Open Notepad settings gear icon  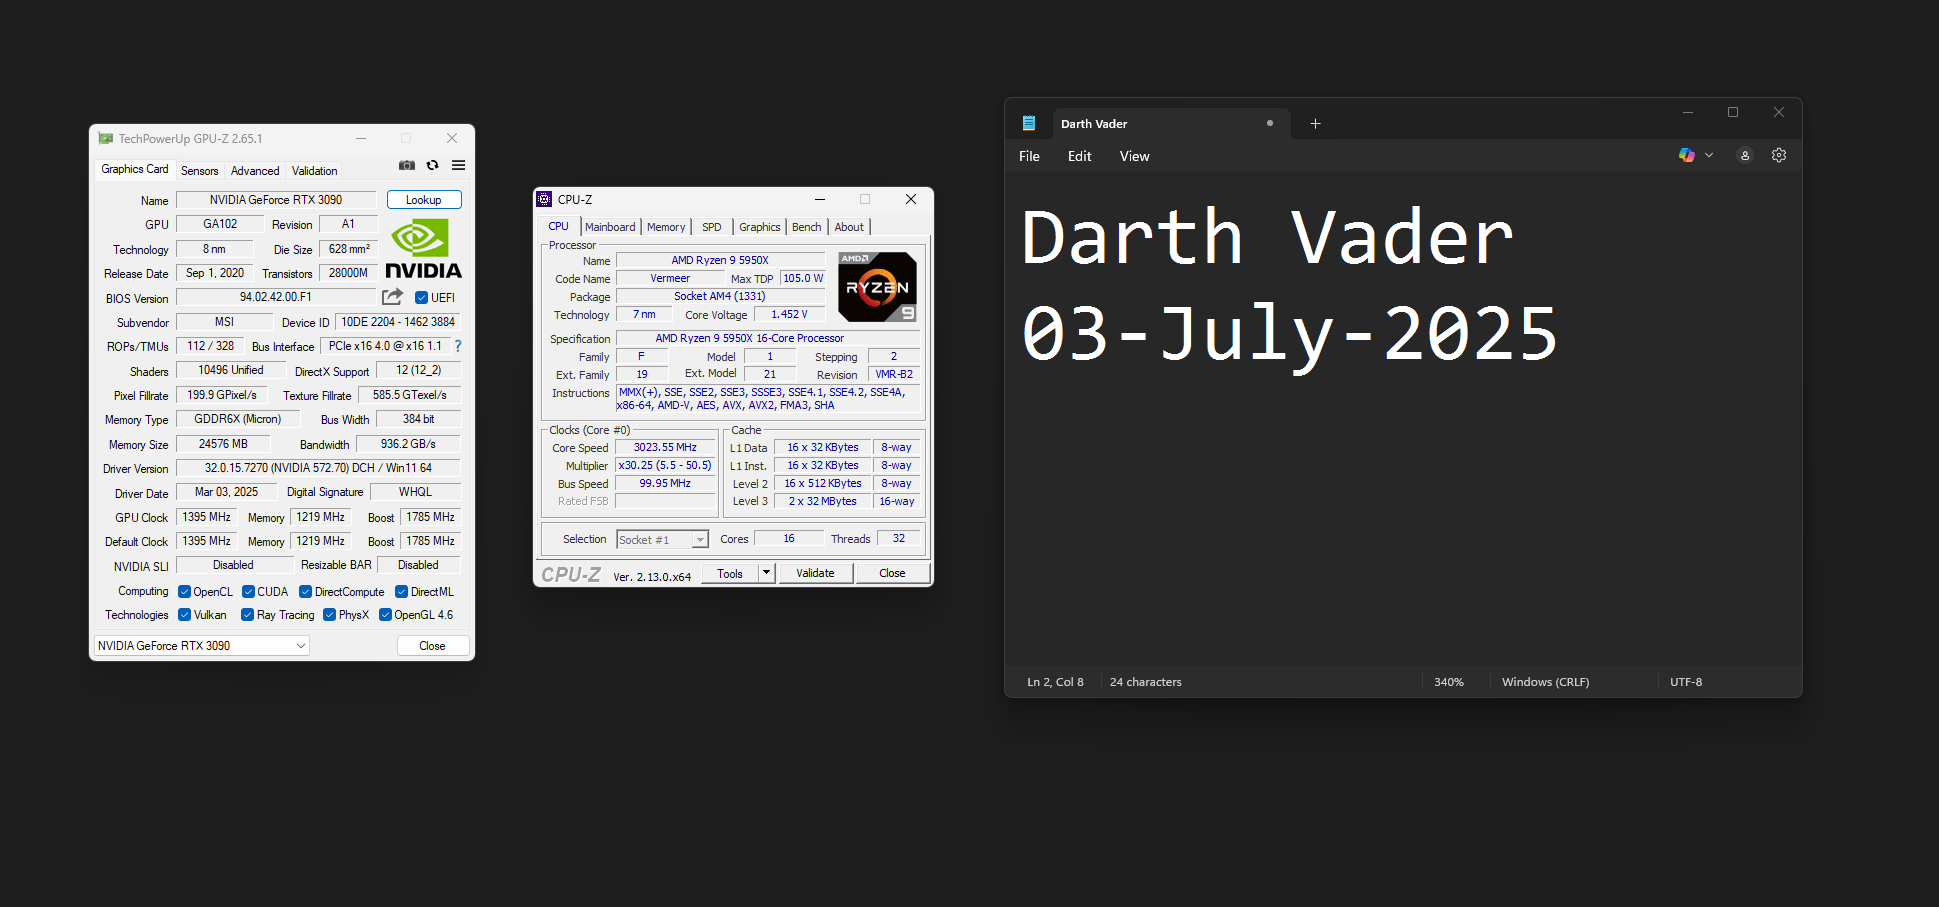(x=1779, y=155)
